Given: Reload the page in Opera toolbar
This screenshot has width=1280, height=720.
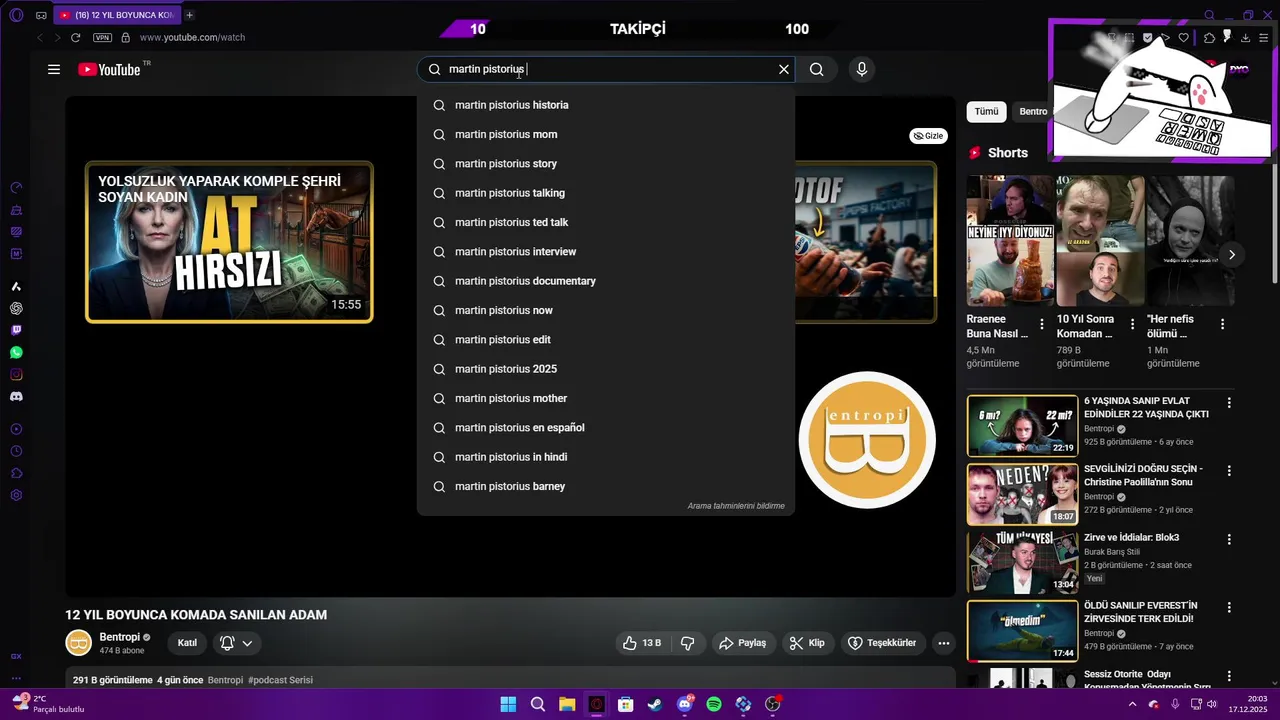Looking at the screenshot, I should pyautogui.click(x=75, y=37).
